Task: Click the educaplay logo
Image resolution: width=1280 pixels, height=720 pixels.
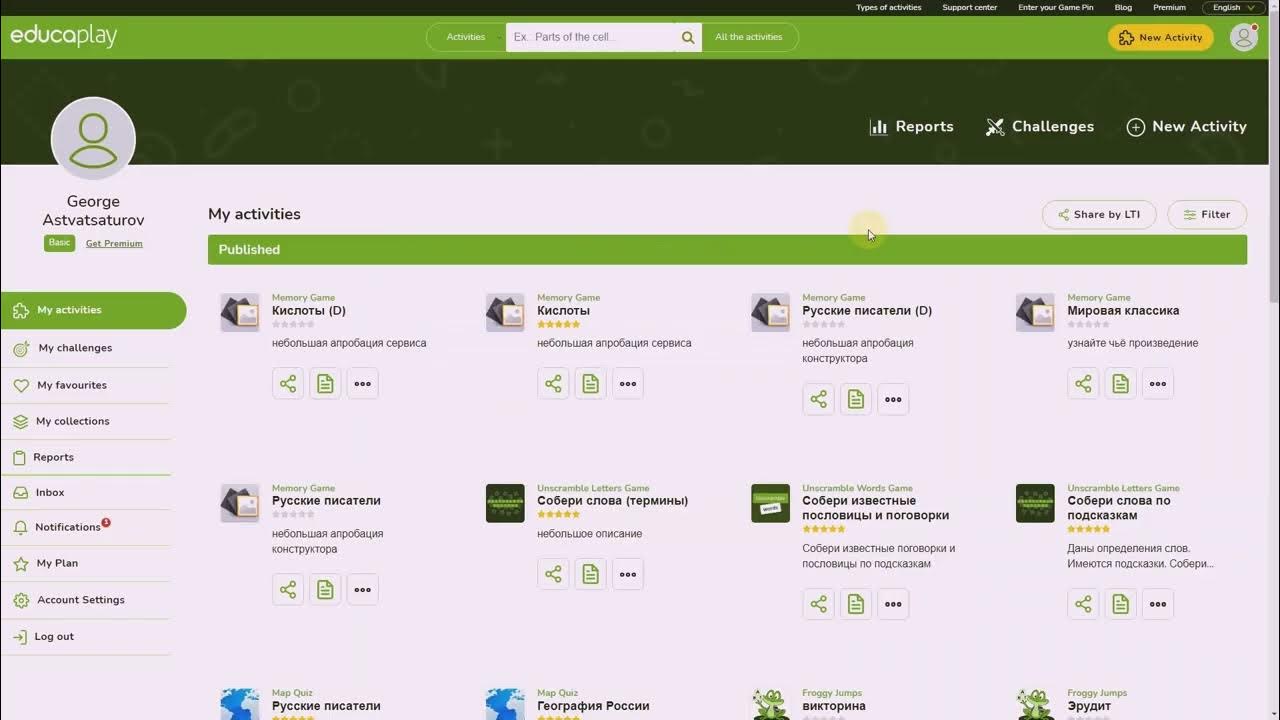Action: tap(64, 36)
